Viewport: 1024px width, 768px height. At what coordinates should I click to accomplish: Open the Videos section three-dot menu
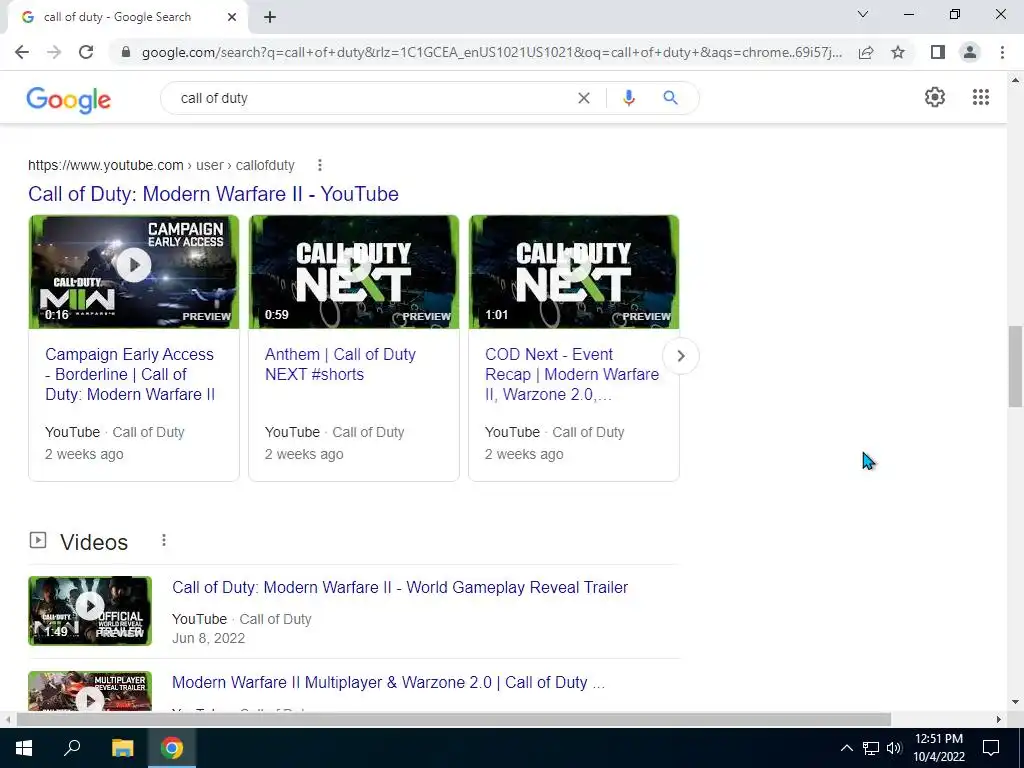(x=164, y=540)
